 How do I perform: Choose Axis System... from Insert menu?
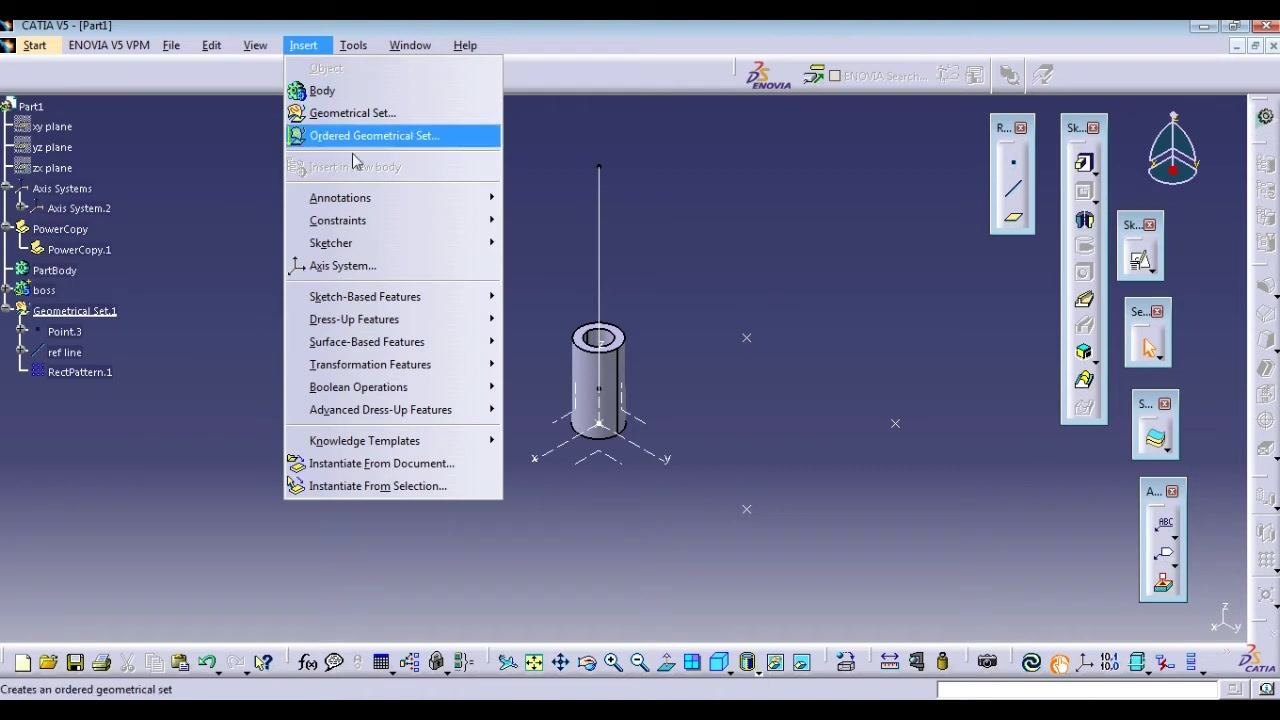tap(393, 266)
